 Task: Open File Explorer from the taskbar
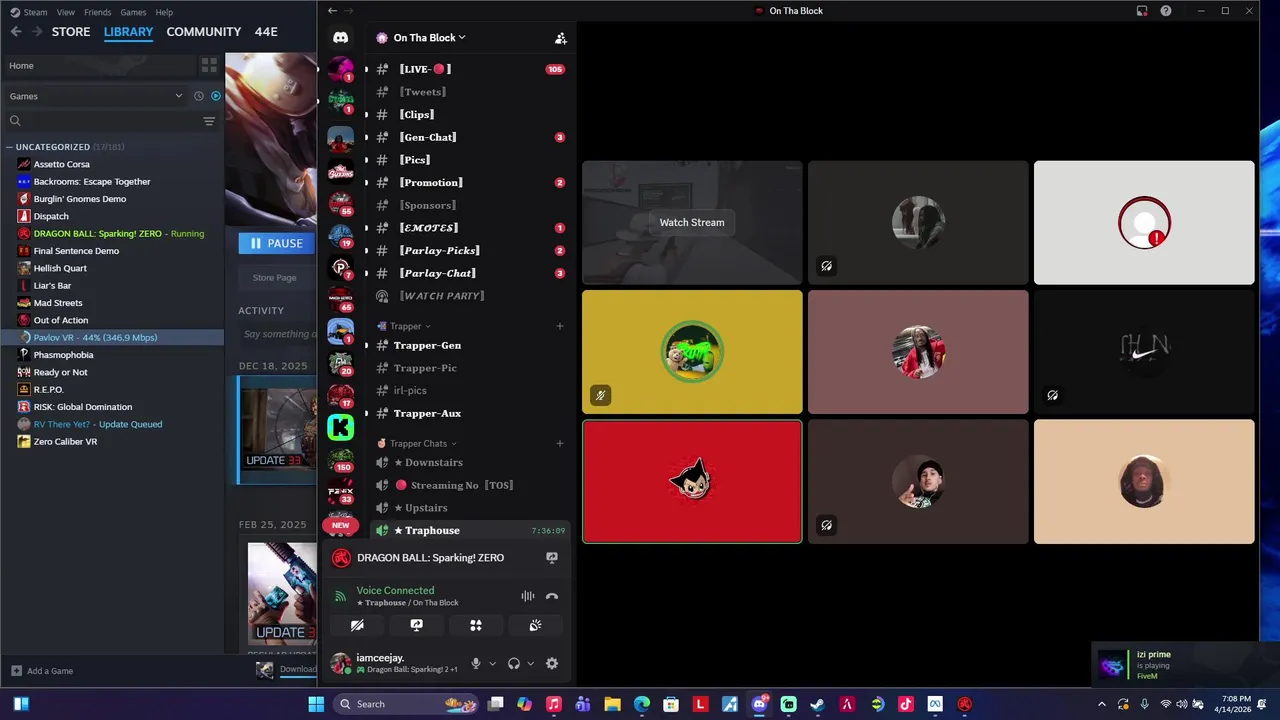click(x=612, y=704)
